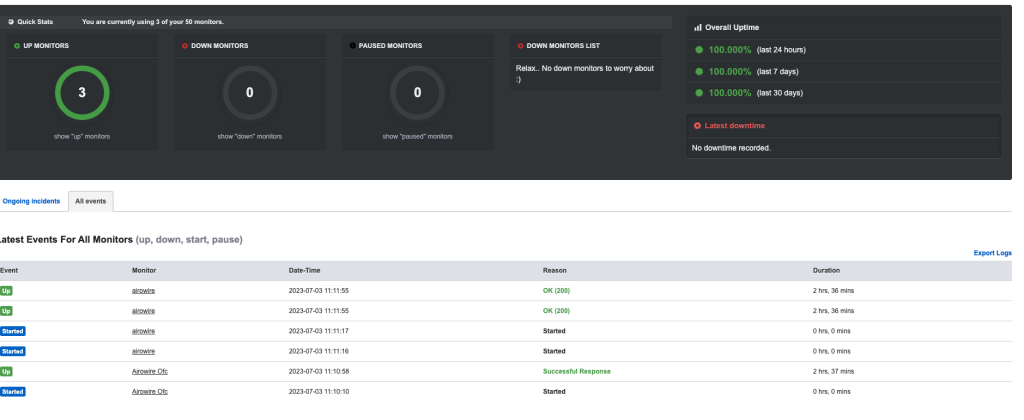Click the green ring showing 3 up monitors
The height and width of the screenshot is (420, 1024).
82,93
